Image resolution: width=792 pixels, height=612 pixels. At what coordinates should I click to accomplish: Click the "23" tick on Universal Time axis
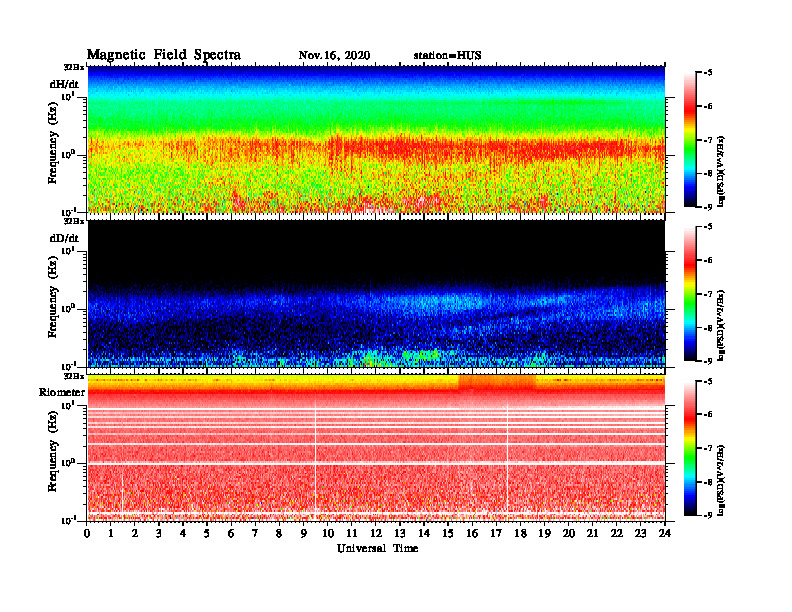(640, 534)
